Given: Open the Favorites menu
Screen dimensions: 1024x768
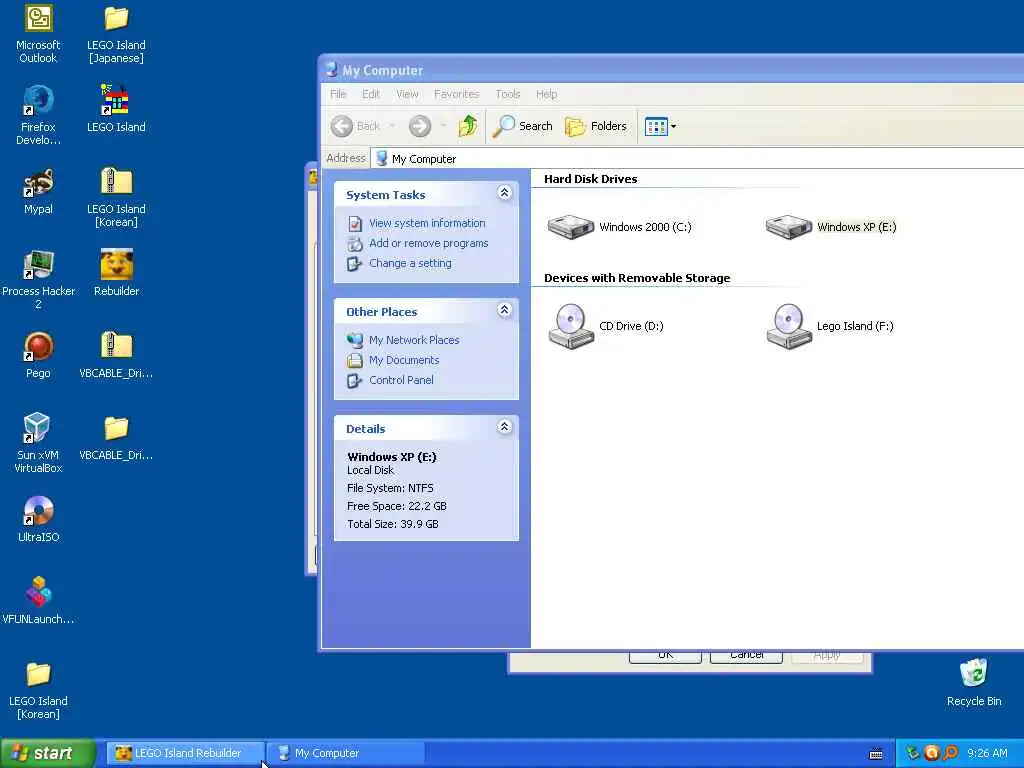Looking at the screenshot, I should coord(456,94).
